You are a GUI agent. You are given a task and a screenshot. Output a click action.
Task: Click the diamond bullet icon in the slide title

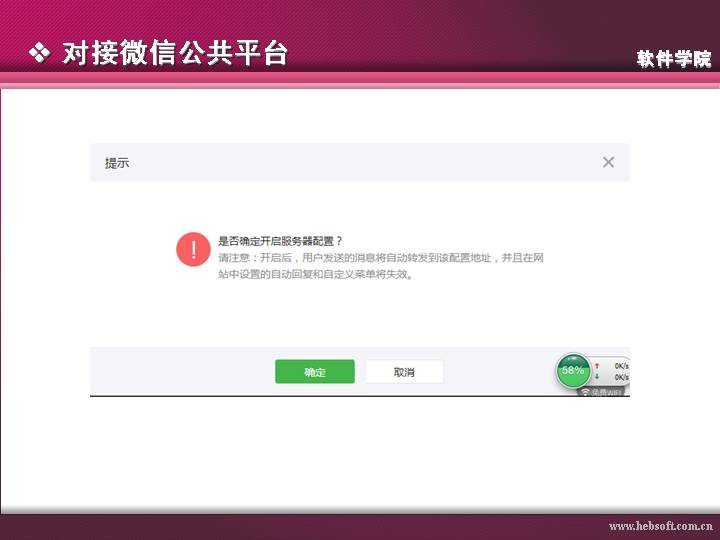point(39,53)
